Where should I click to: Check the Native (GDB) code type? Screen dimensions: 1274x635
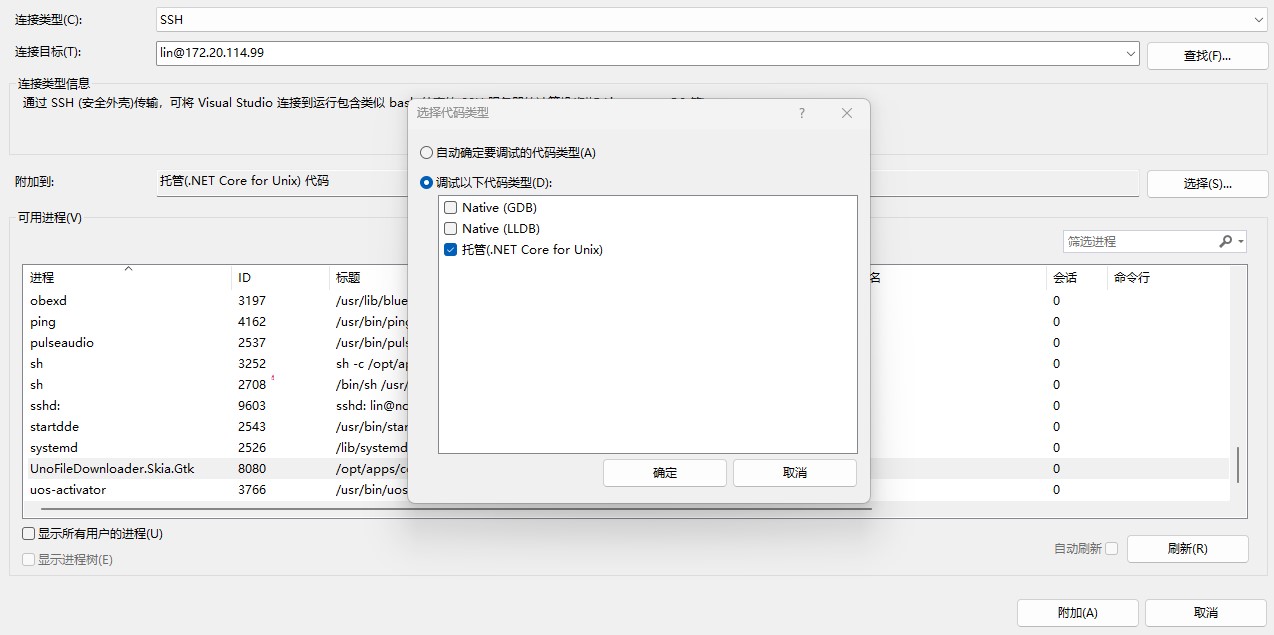click(450, 207)
